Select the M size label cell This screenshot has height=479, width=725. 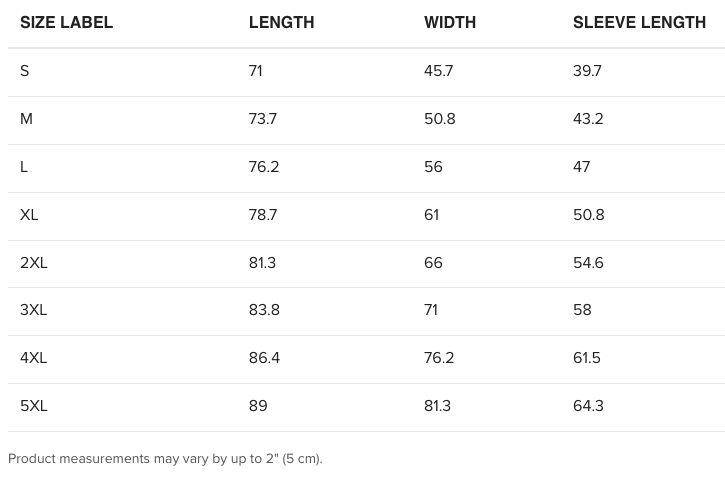click(x=26, y=119)
